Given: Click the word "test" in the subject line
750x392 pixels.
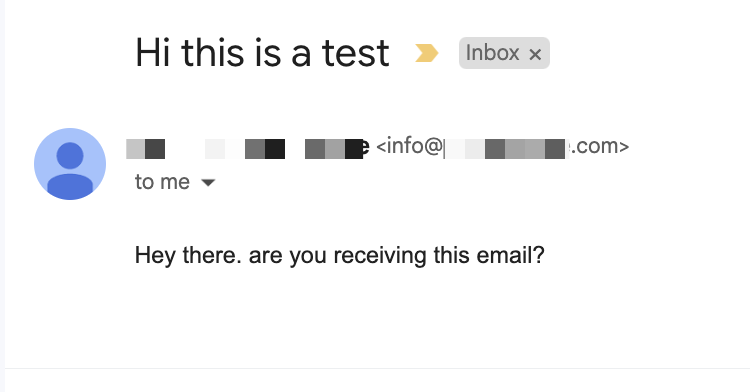Looking at the screenshot, I should [x=355, y=53].
